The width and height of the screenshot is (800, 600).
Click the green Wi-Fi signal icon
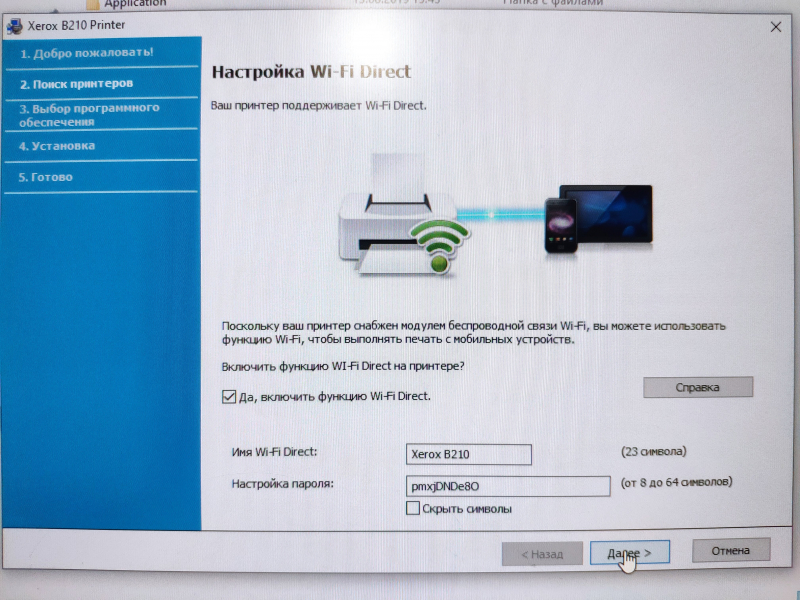pyautogui.click(x=440, y=245)
